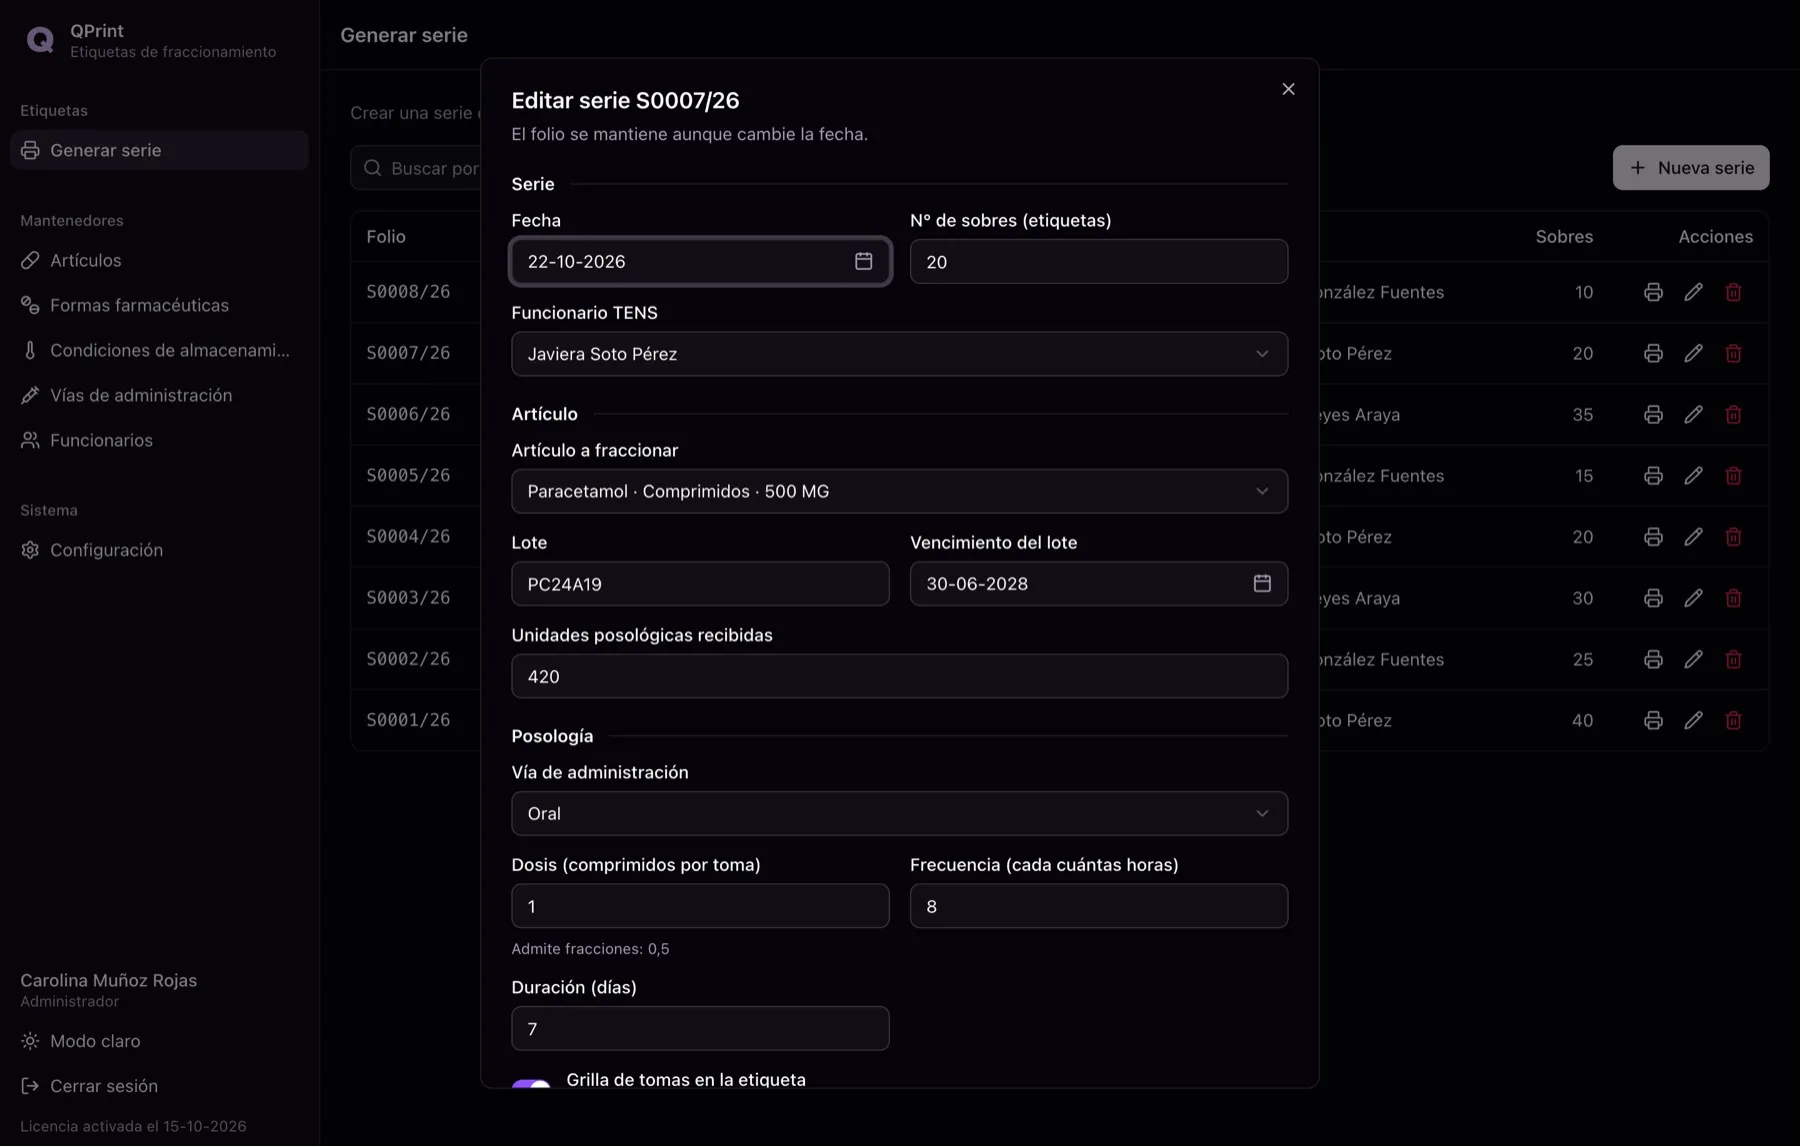This screenshot has height=1146, width=1800.
Task: Open Condiciones de almacenamiento page
Action: pos(159,350)
